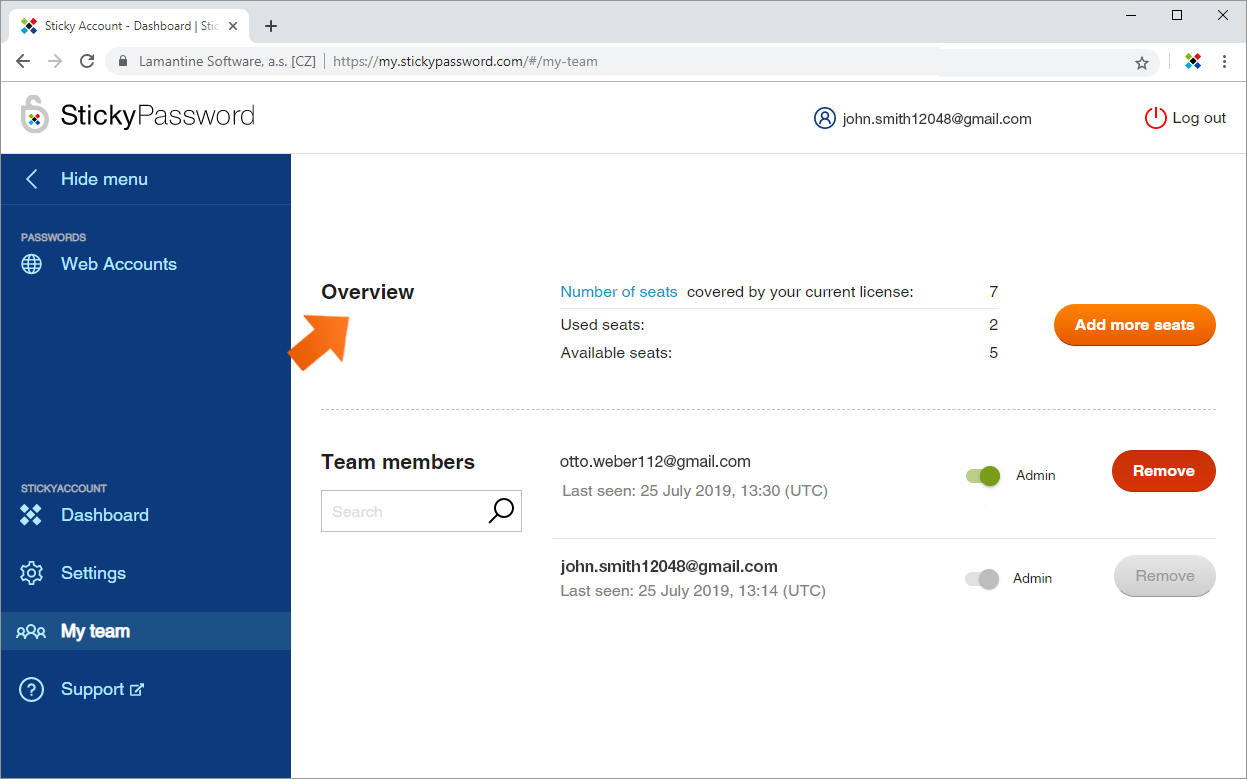Click the browser address bar URL
Viewport: 1247px width, 779px height.
click(x=465, y=61)
